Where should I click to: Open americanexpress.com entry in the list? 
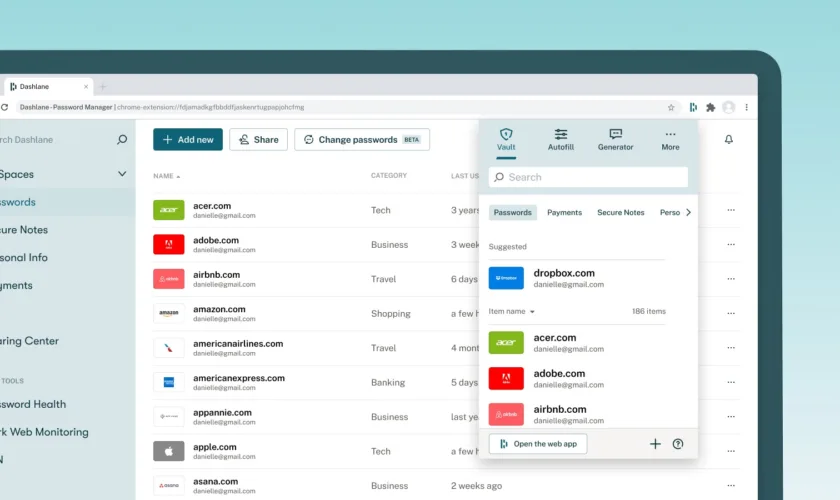[x=239, y=378]
